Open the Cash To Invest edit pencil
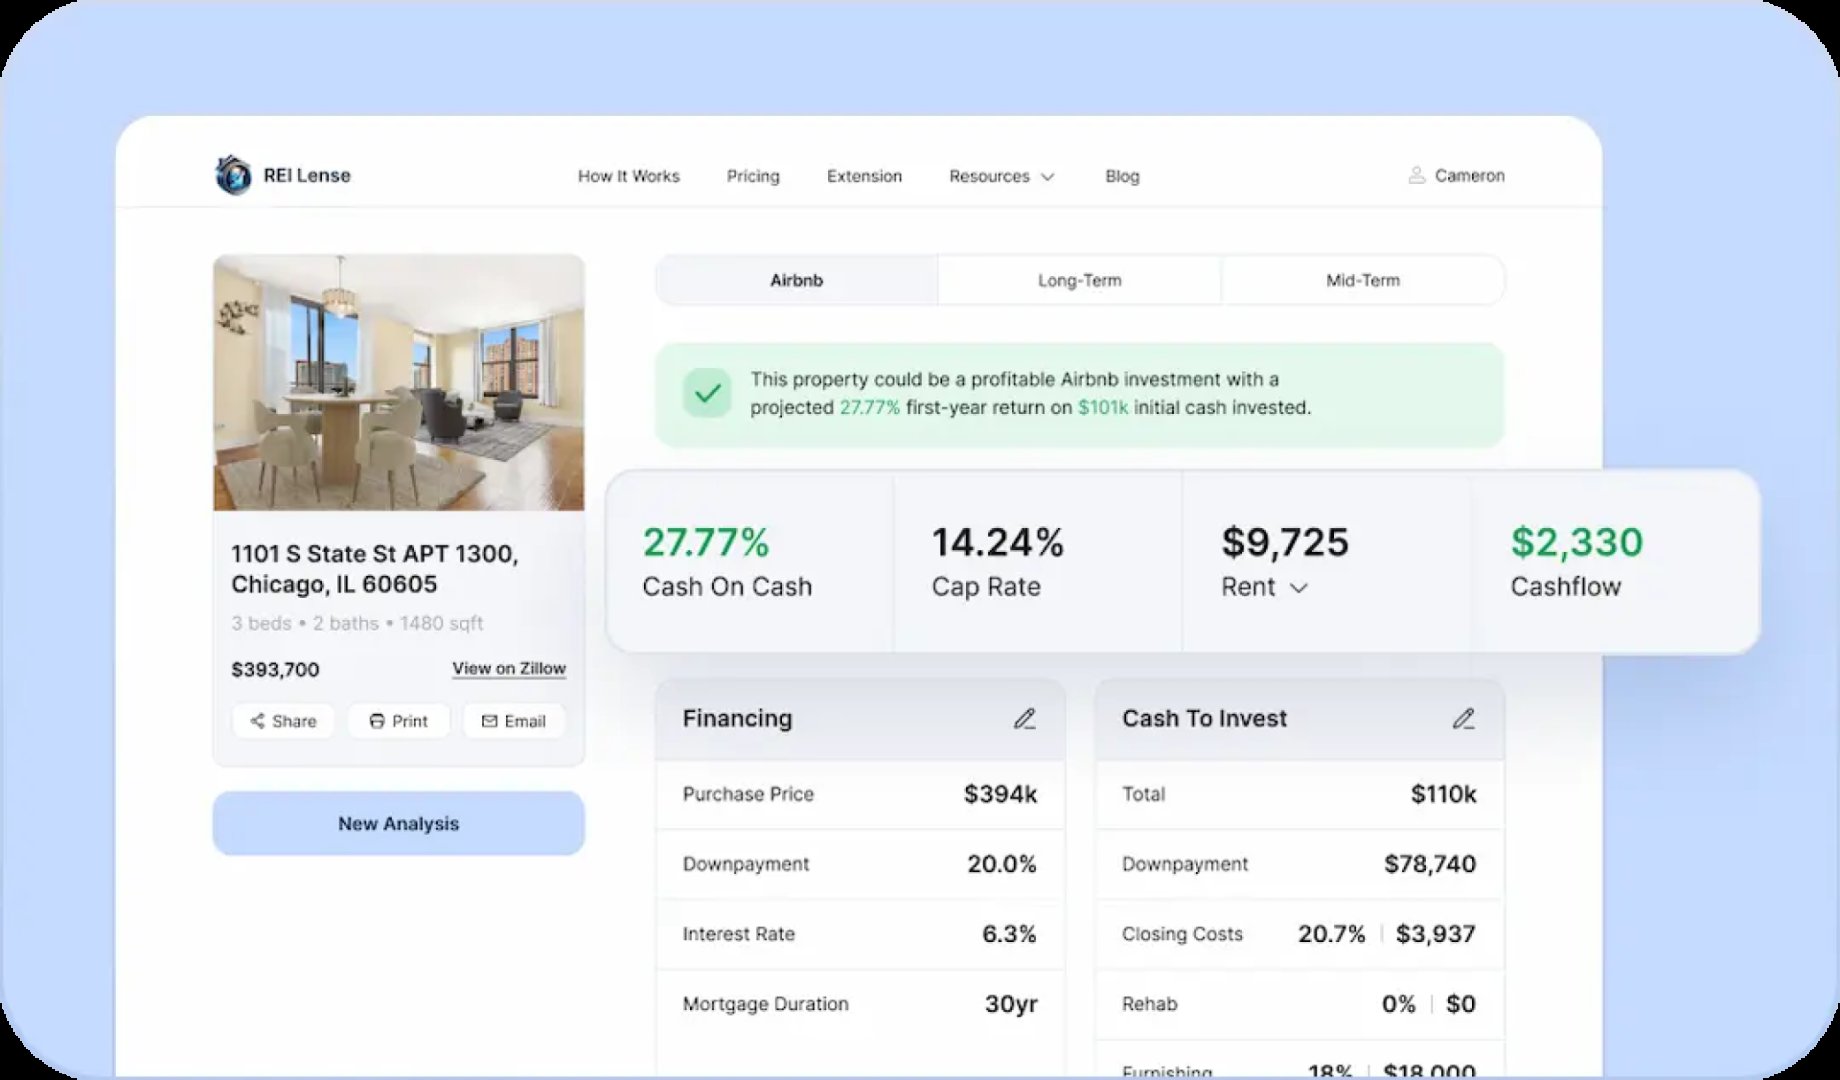The image size is (1840, 1080). [1466, 718]
